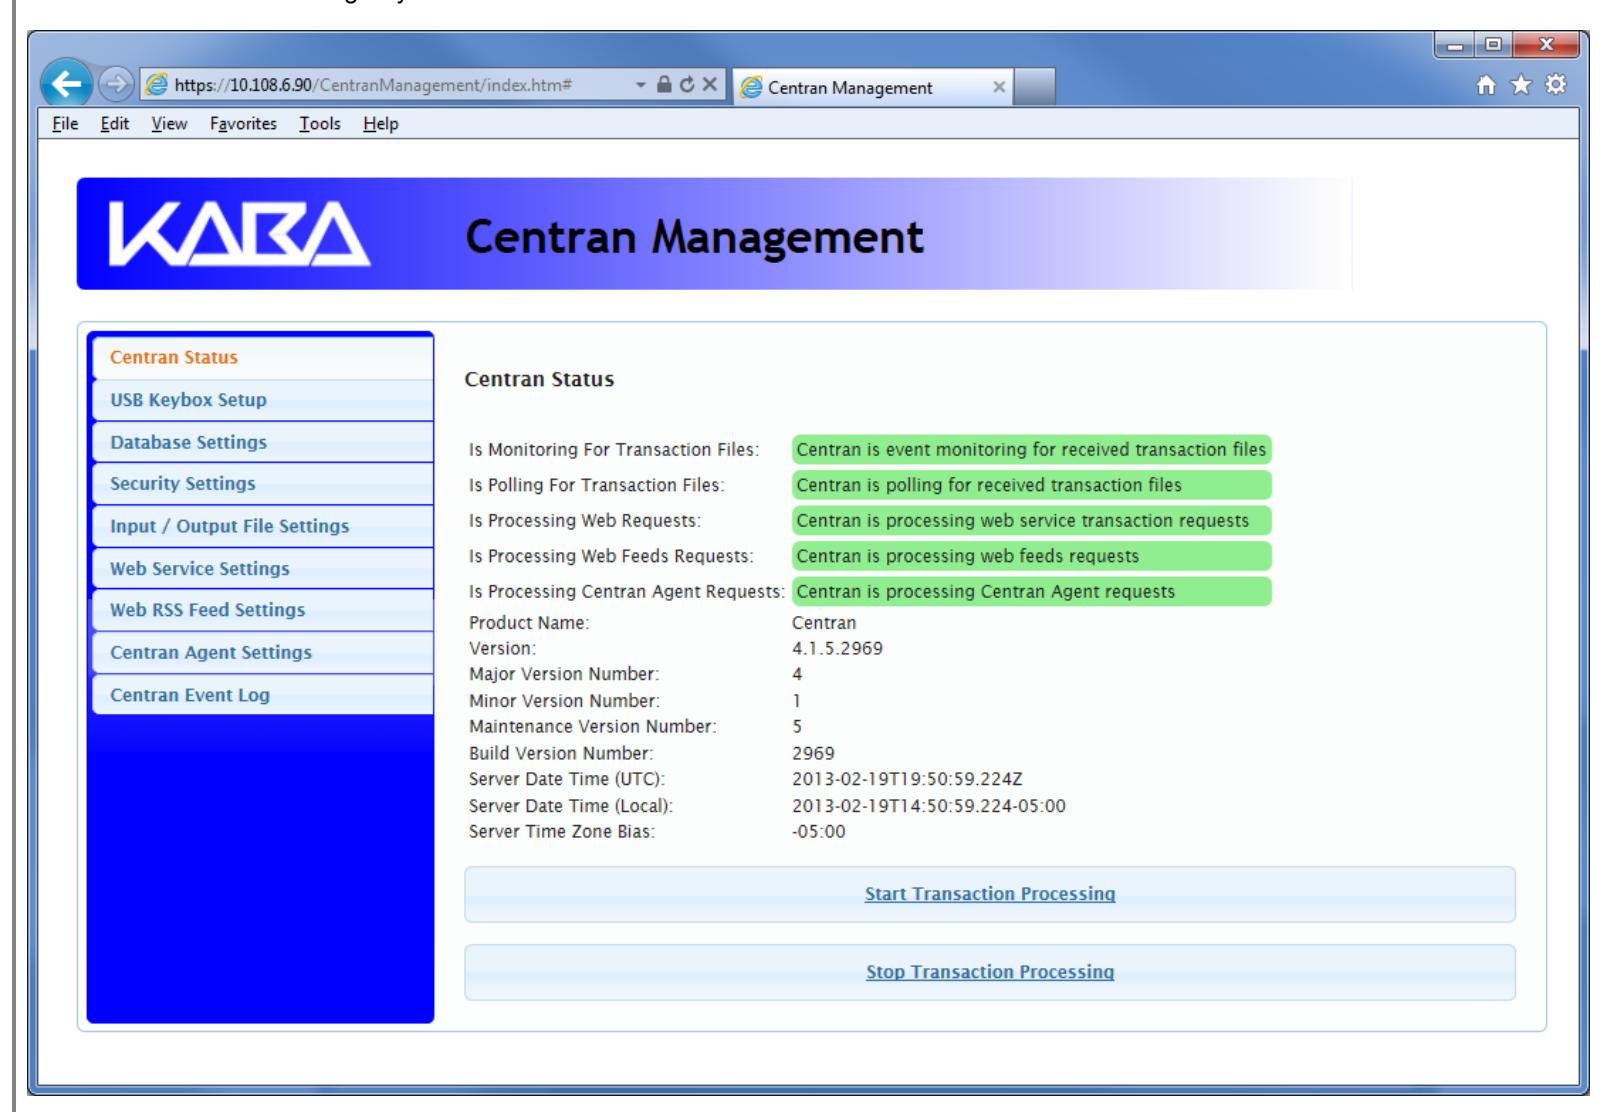Click the Server Date Time (UTC) value

tap(907, 779)
